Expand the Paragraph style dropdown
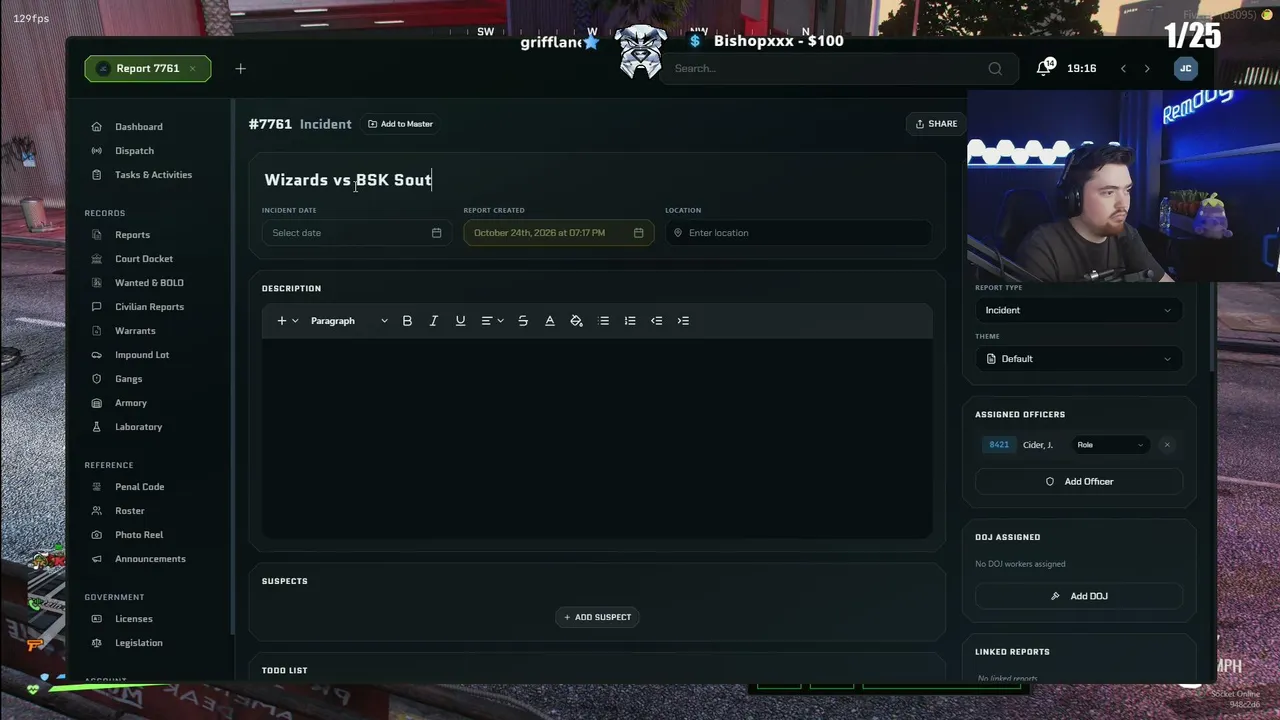1280x720 pixels. (x=348, y=321)
